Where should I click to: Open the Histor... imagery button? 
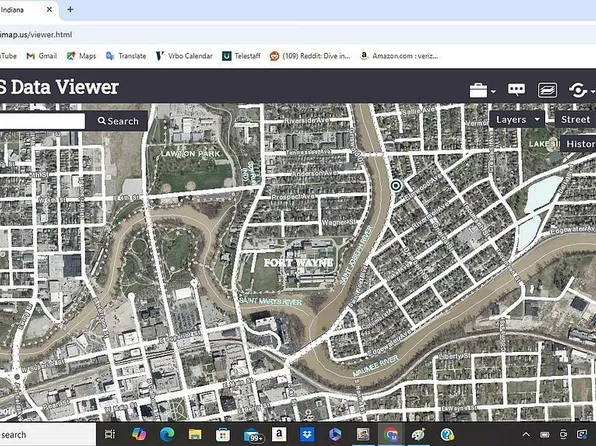pos(578,144)
